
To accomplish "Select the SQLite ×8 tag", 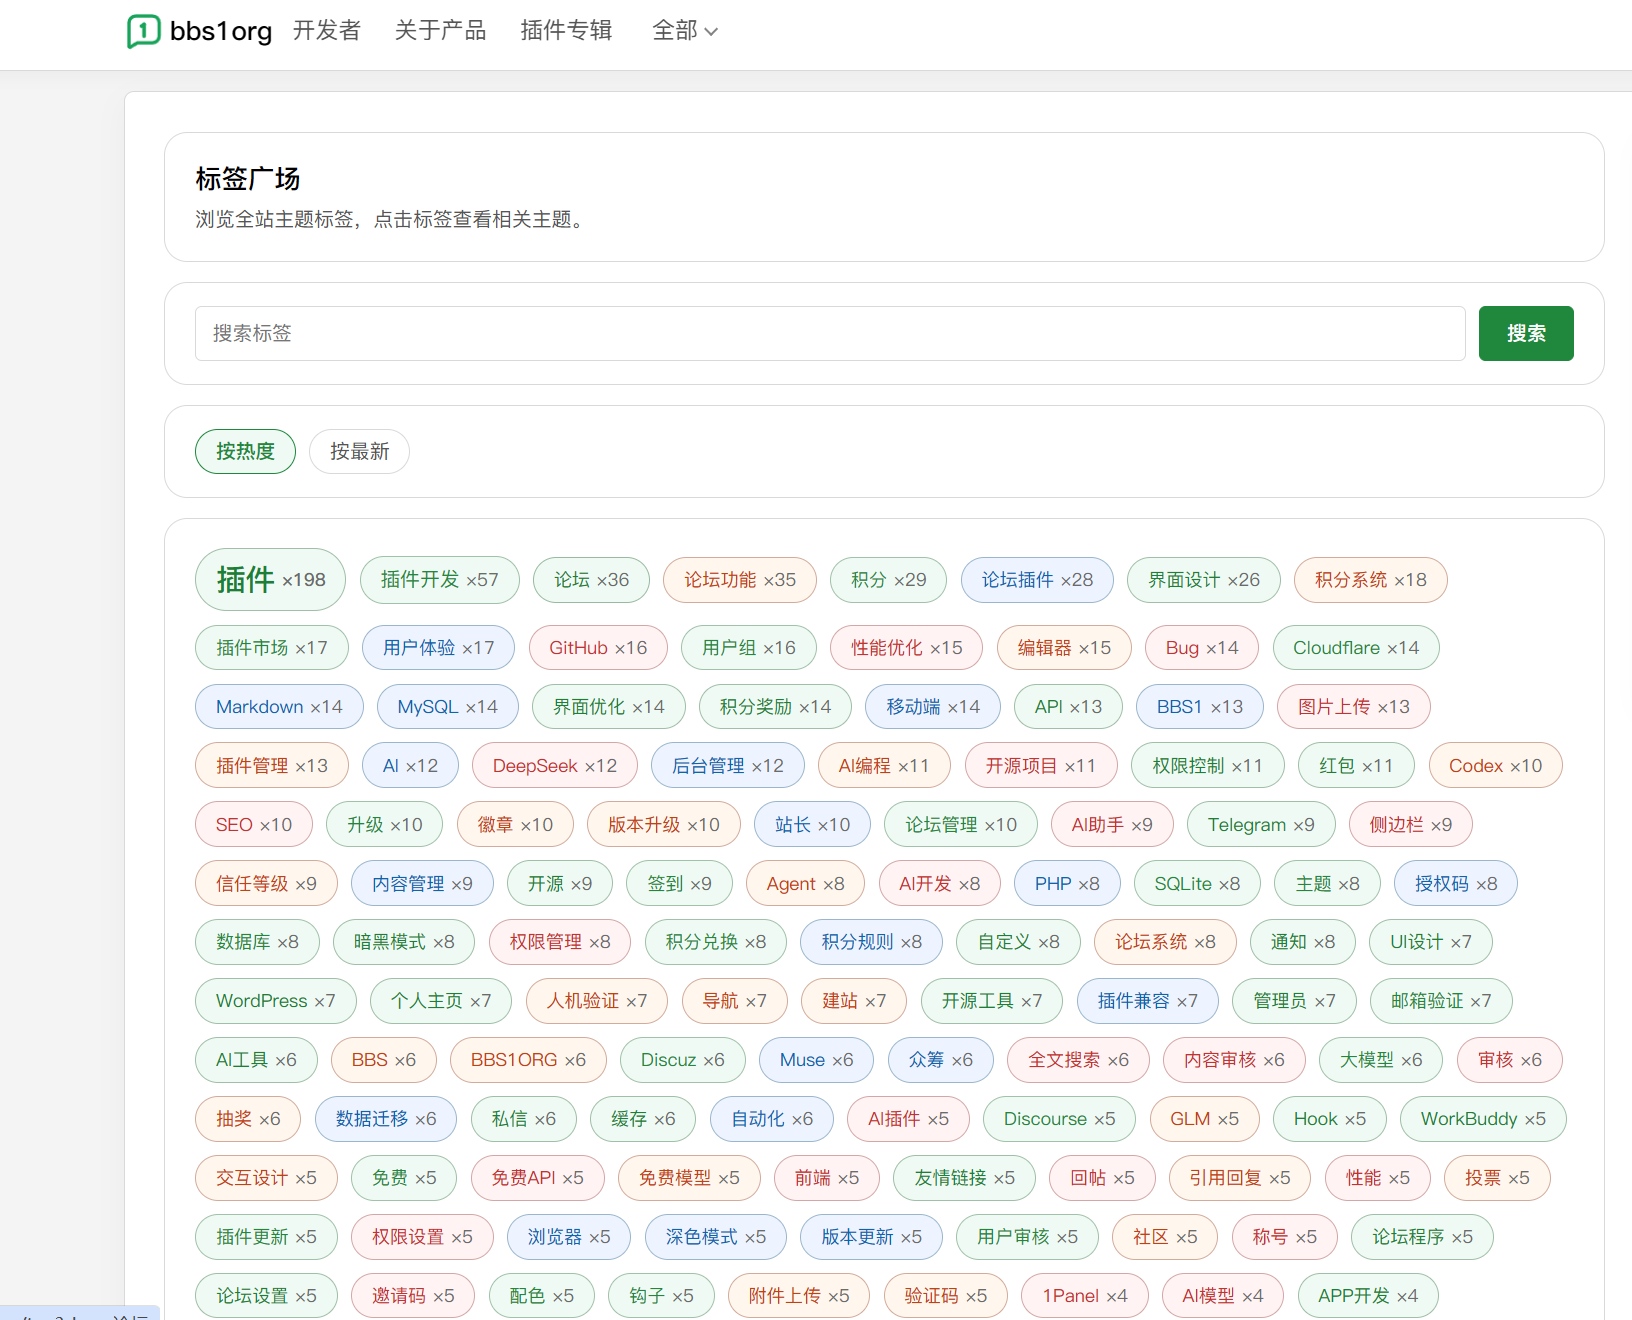I will click(x=1197, y=884).
